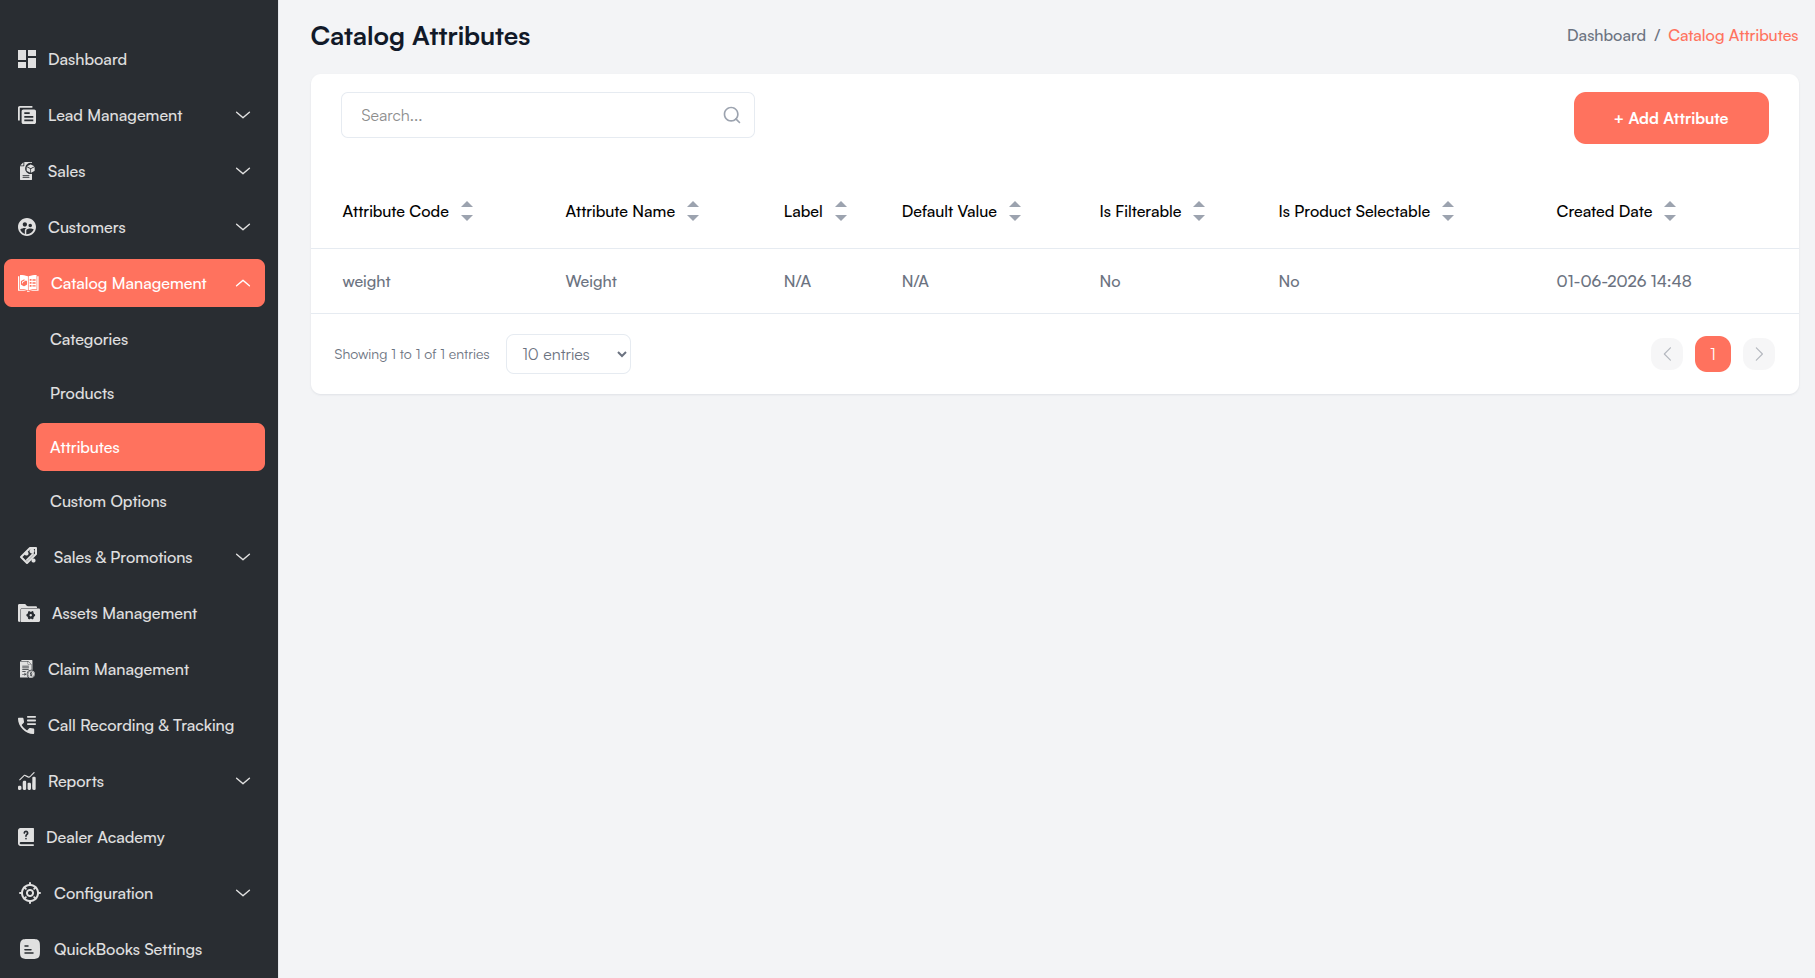The width and height of the screenshot is (1815, 978).
Task: Expand the Configuration menu chevron
Action: click(x=243, y=893)
